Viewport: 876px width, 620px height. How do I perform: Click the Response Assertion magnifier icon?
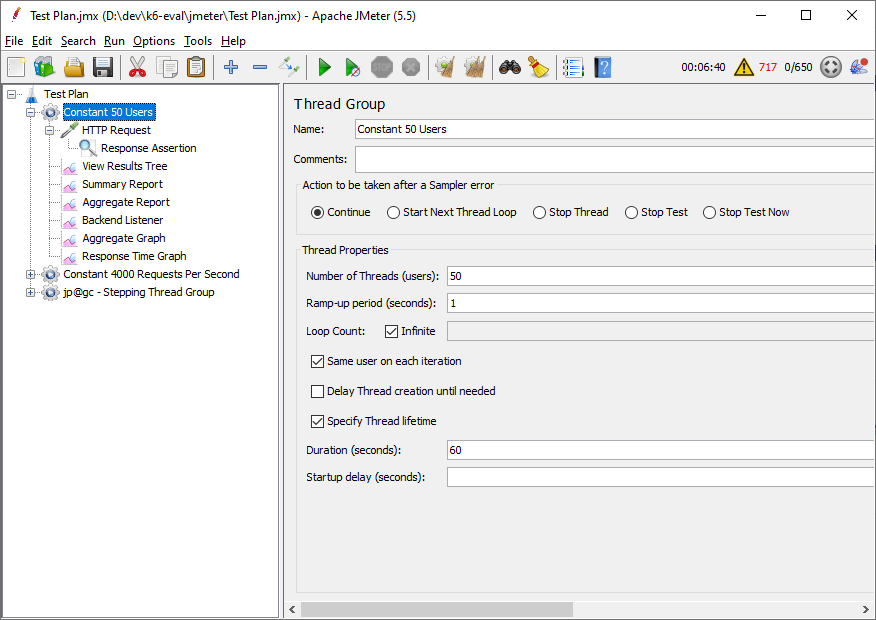[x=88, y=148]
